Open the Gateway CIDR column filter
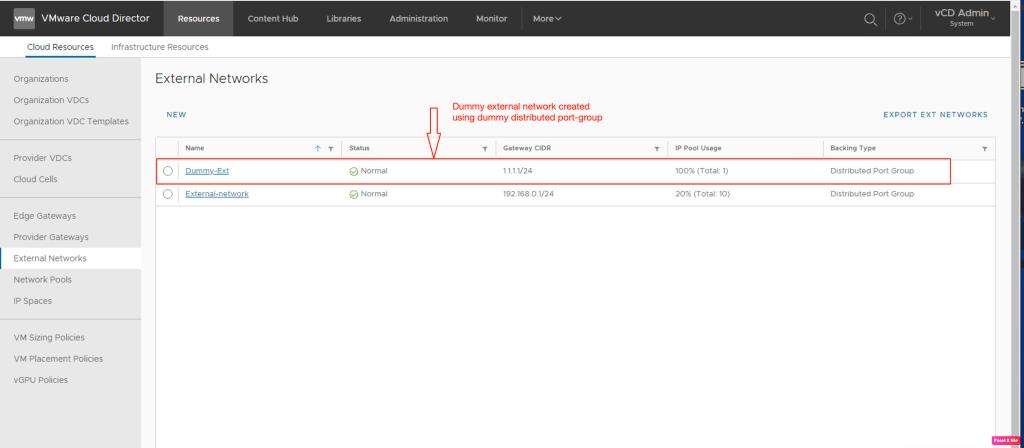 tap(656, 148)
